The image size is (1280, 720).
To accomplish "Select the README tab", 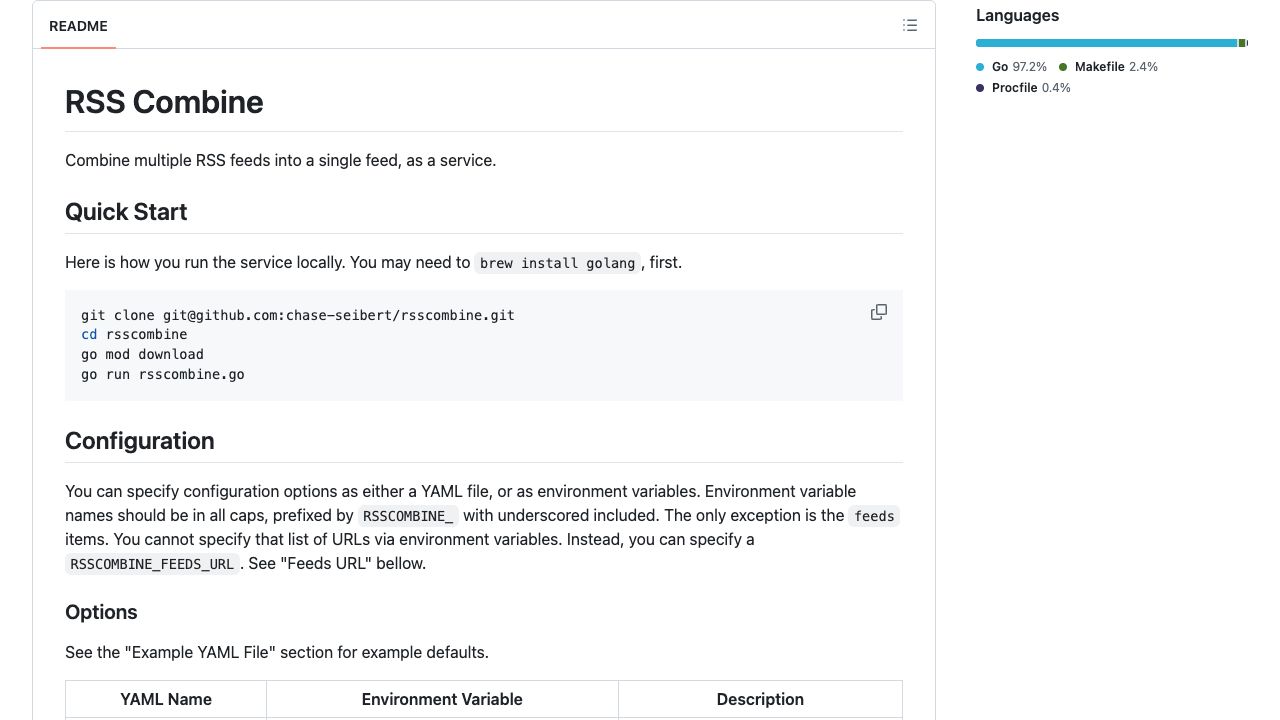I will pos(78,26).
